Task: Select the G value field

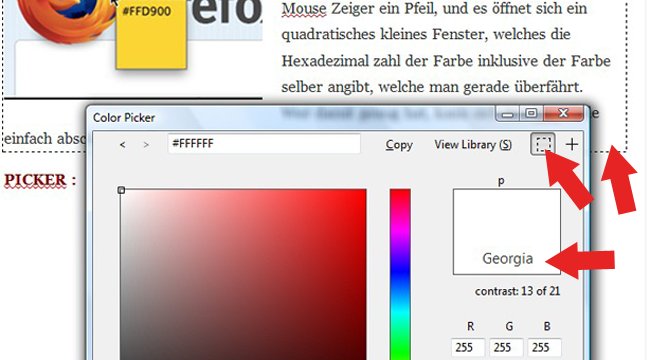Action: [x=506, y=347]
